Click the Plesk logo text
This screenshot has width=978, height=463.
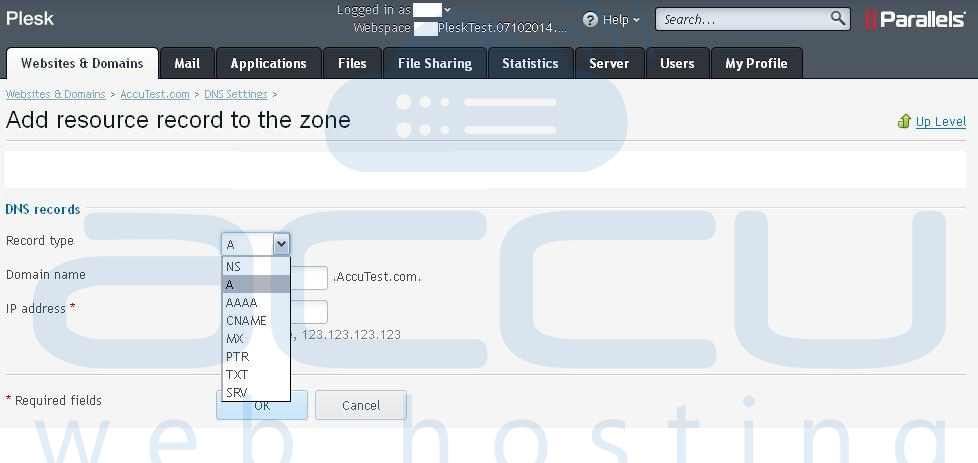[30, 18]
